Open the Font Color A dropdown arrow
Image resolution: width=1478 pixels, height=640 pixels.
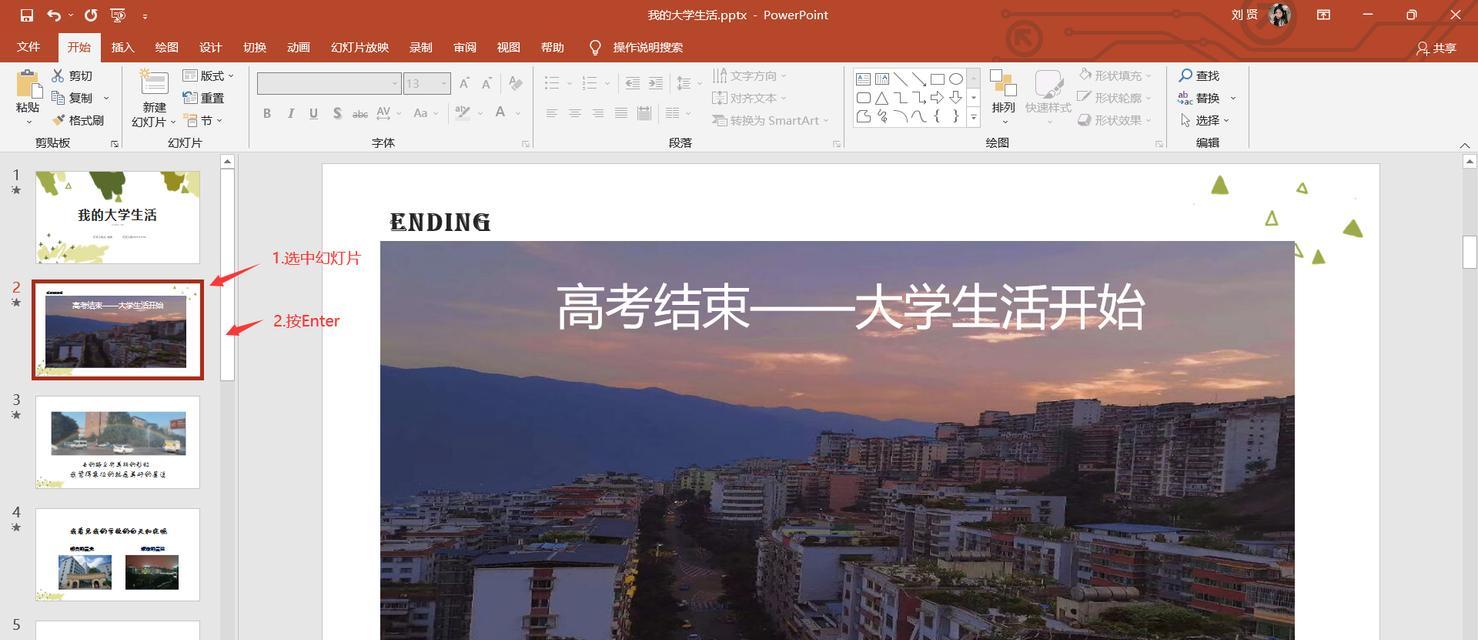click(519, 114)
